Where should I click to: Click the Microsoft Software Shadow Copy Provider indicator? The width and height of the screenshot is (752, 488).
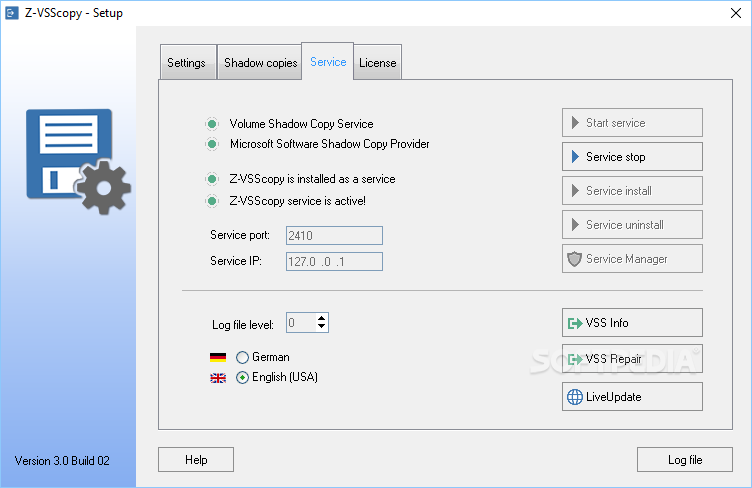212,144
